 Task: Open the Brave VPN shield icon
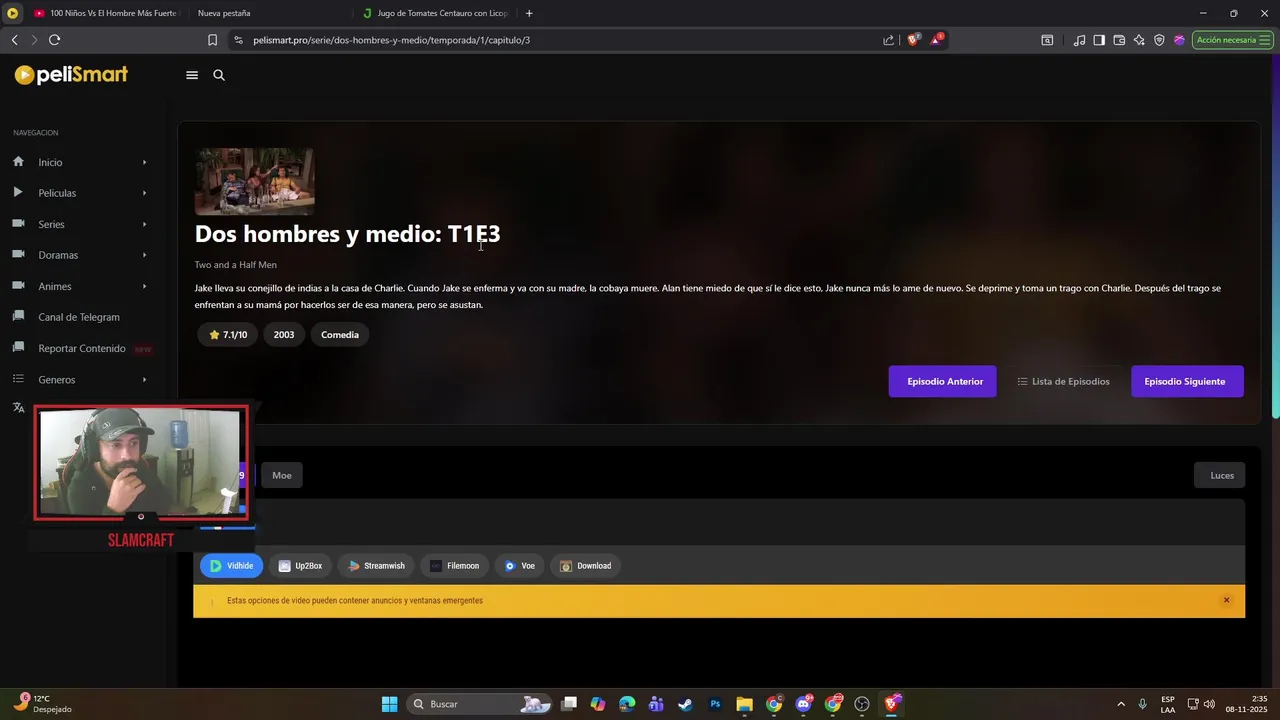coord(1159,40)
